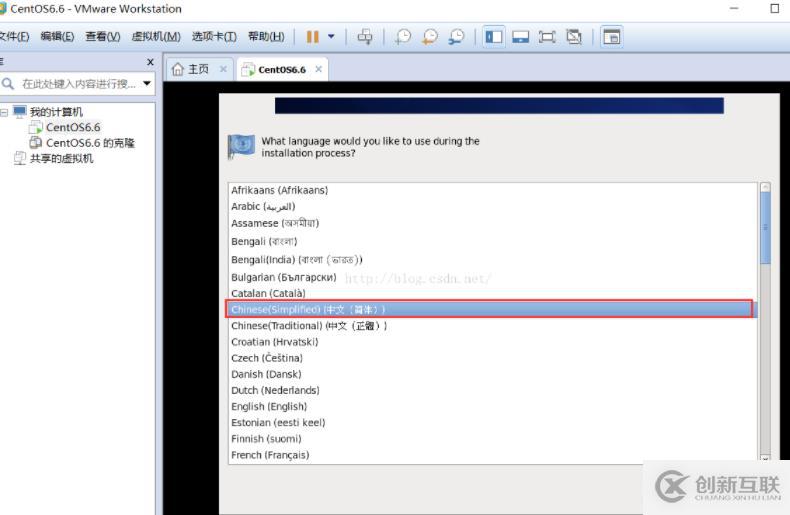Select Afrikaans (Afrikaans) language
Viewport: 790px width, 515px height.
pos(492,190)
